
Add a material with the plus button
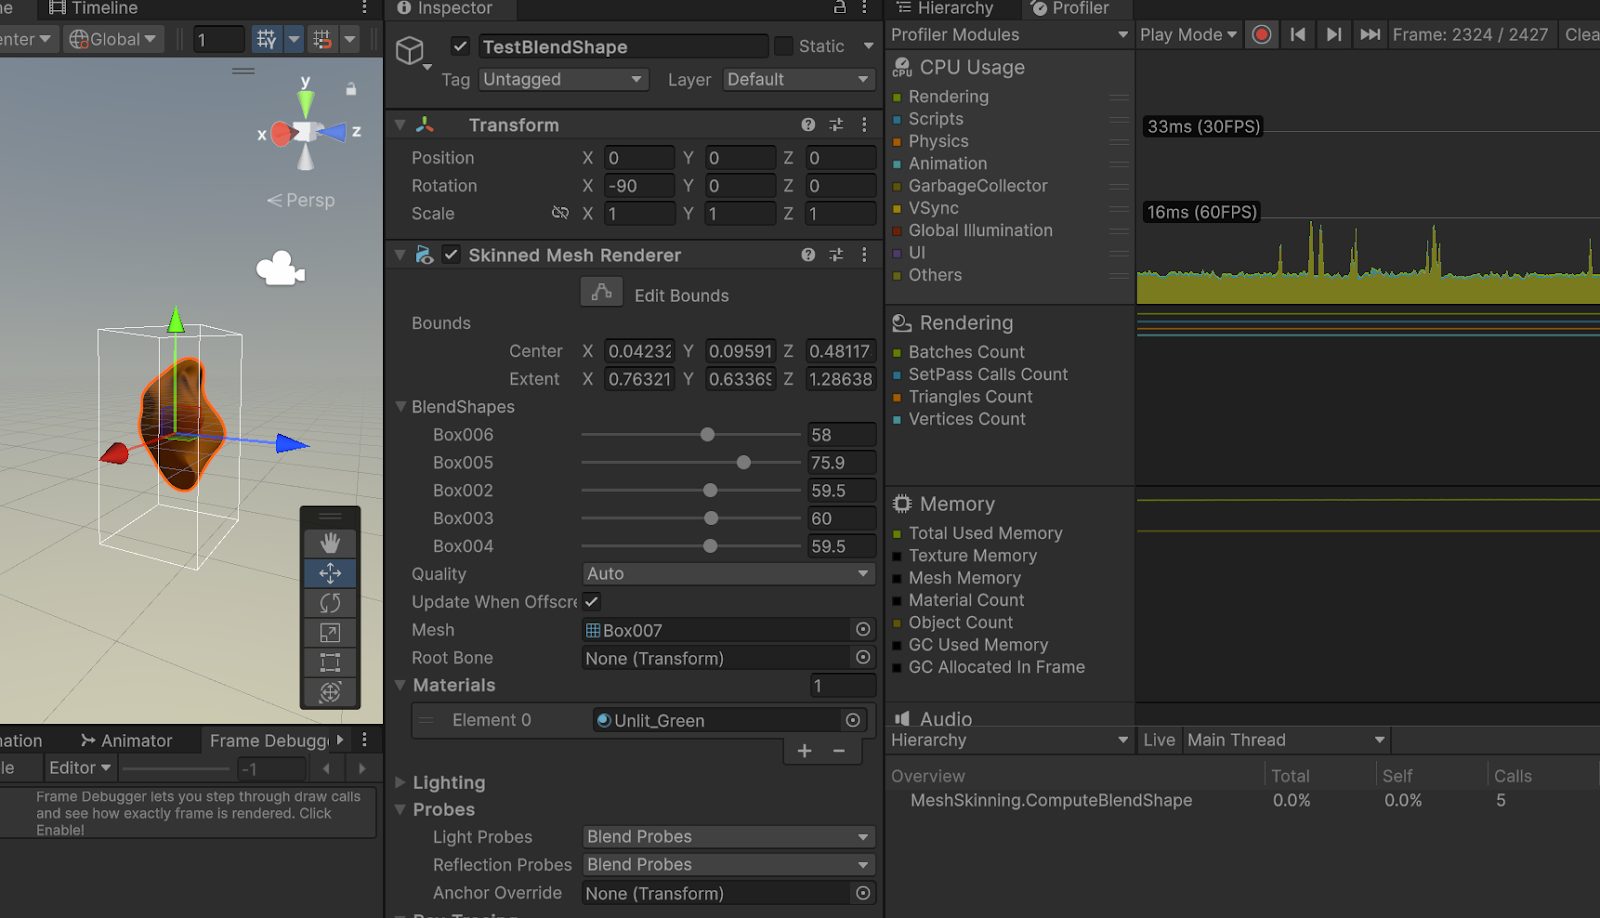[x=804, y=751]
